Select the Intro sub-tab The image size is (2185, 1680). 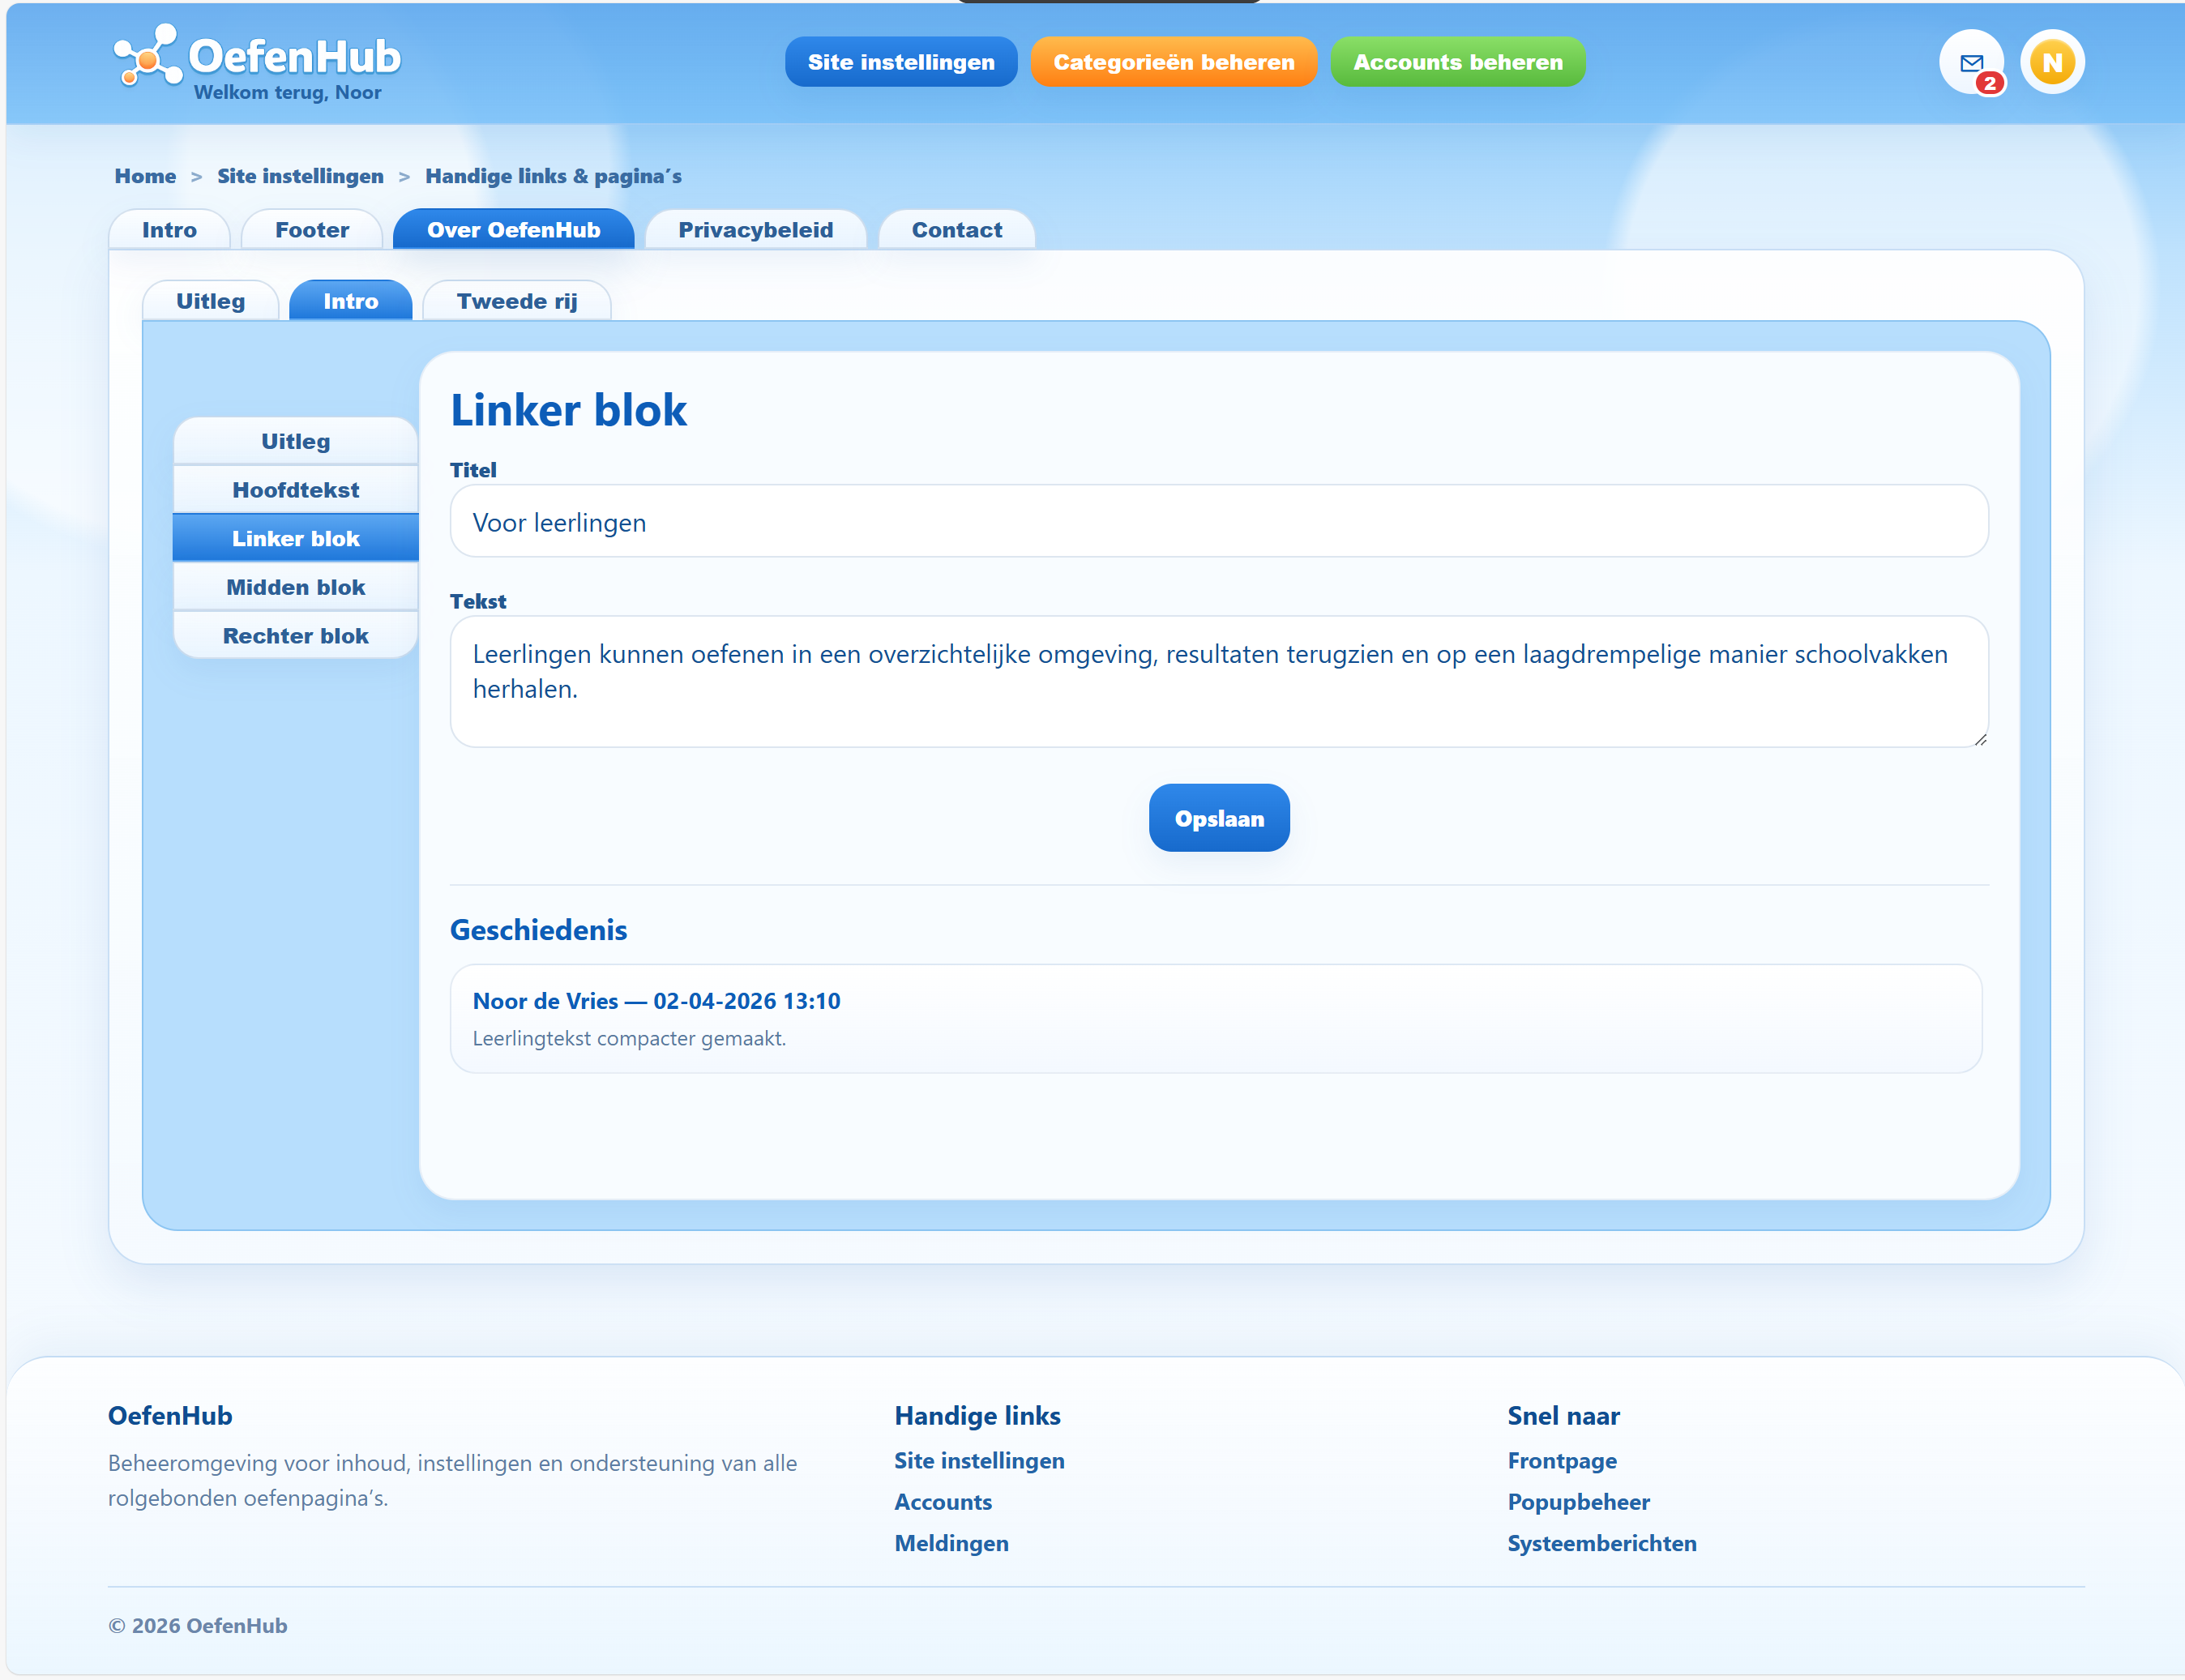tap(350, 301)
